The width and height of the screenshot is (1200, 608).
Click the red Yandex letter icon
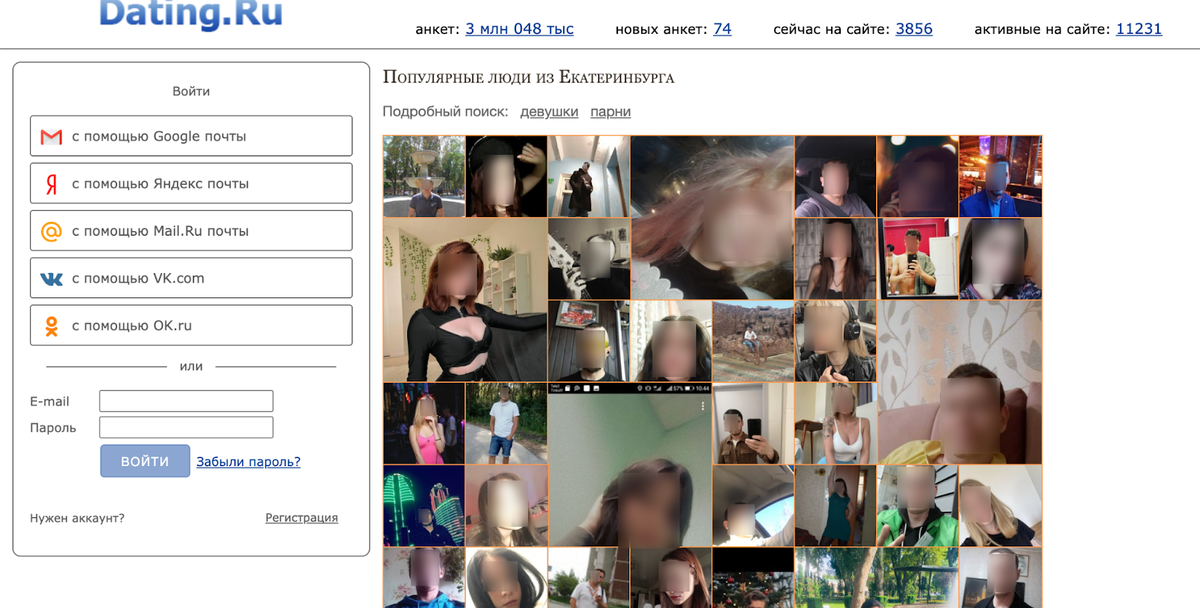(x=51, y=184)
